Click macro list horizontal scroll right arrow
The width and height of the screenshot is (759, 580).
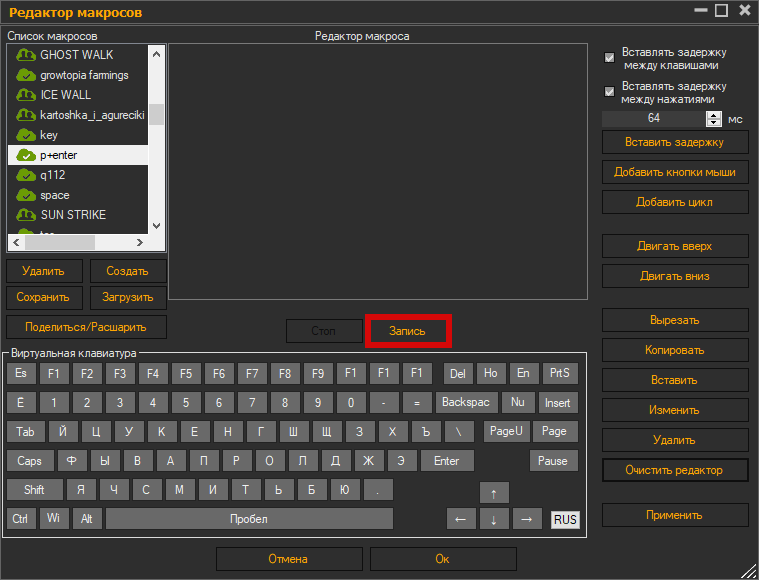[140, 242]
